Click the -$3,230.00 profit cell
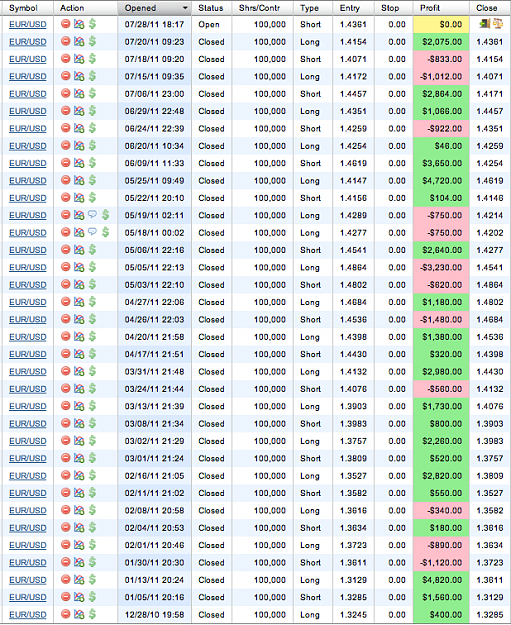511x625 pixels. [441, 267]
